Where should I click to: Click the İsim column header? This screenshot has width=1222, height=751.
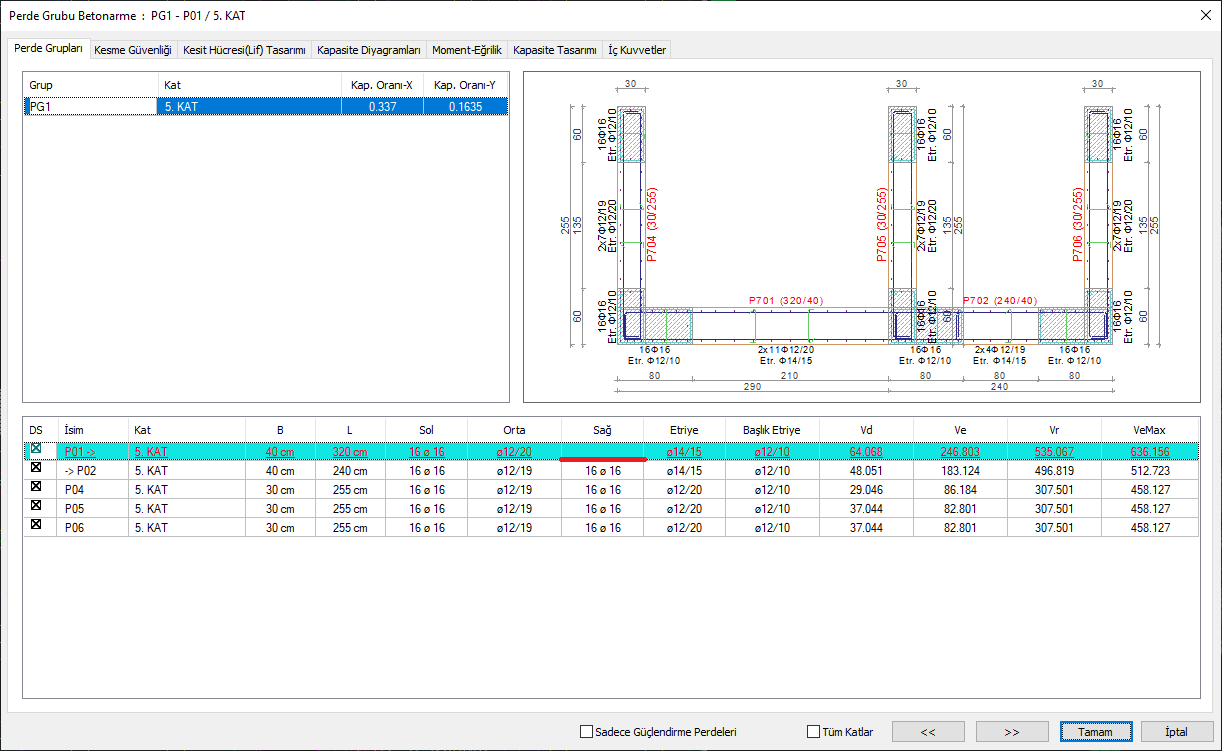tap(92, 430)
